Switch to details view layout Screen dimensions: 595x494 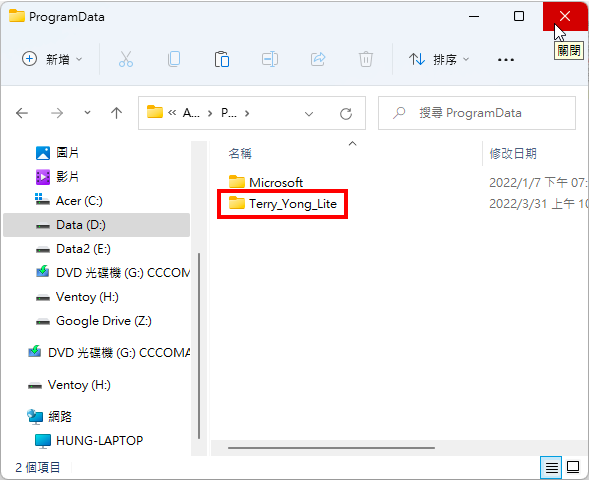pos(551,467)
